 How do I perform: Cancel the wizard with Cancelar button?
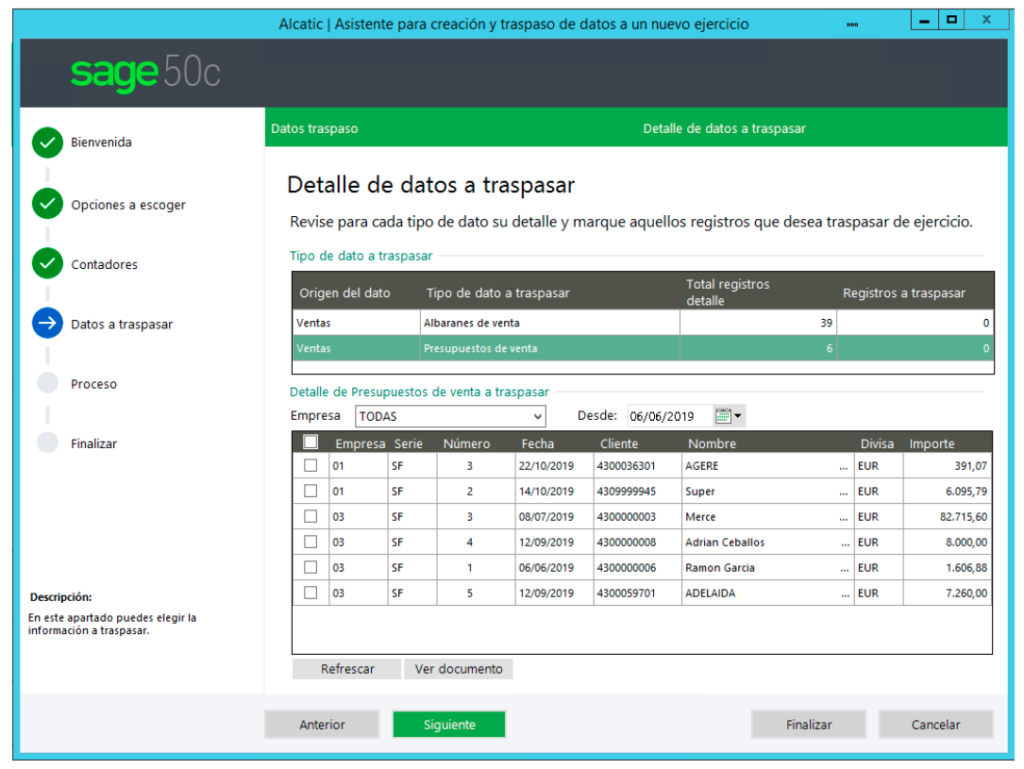coord(936,725)
